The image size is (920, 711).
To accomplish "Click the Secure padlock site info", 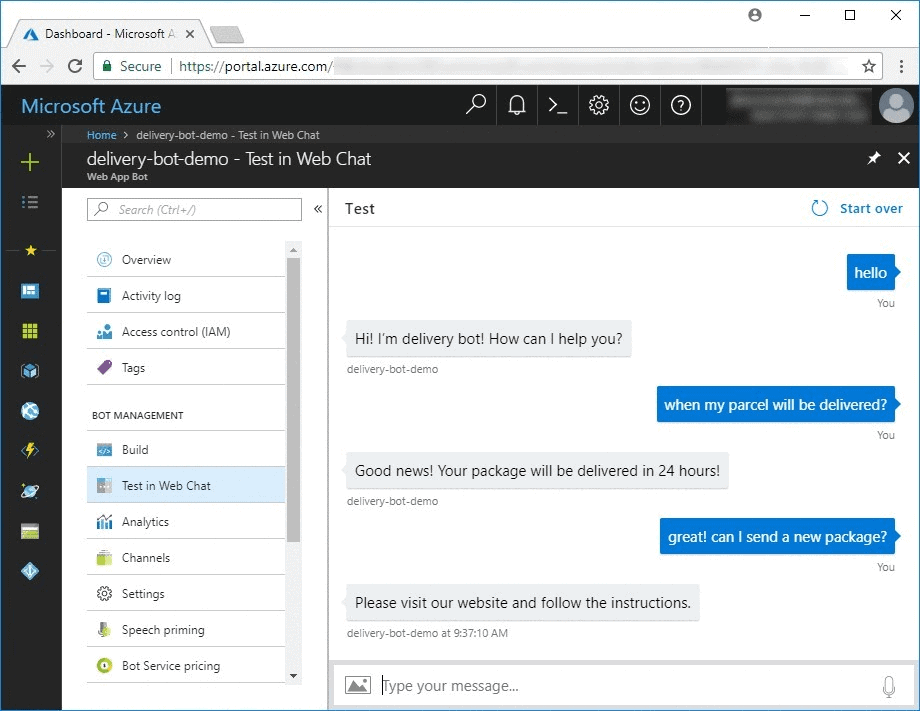I will point(132,66).
